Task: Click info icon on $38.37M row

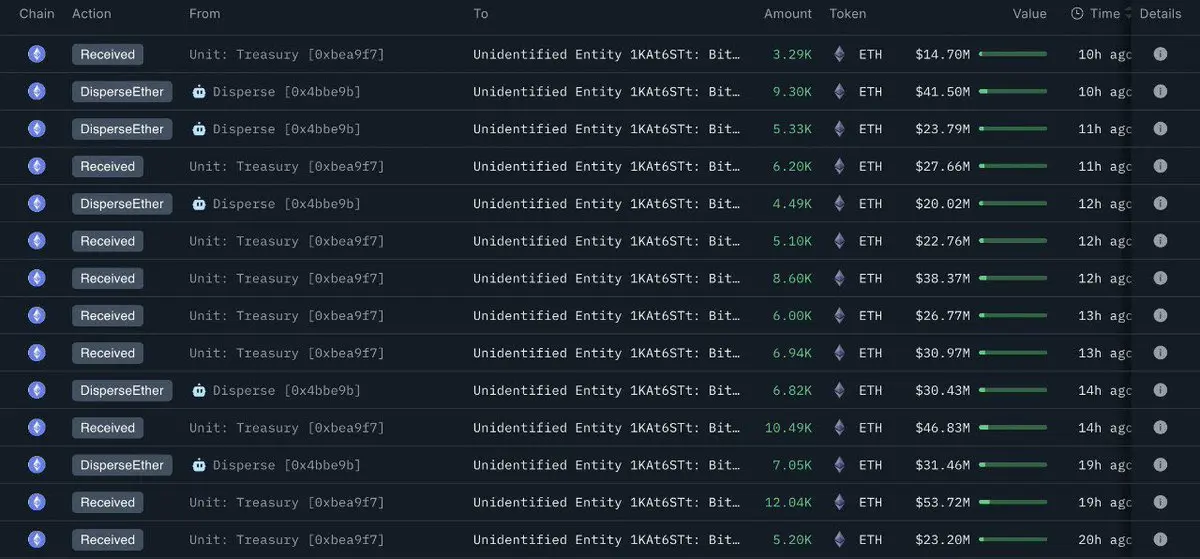Action: click(1160, 278)
